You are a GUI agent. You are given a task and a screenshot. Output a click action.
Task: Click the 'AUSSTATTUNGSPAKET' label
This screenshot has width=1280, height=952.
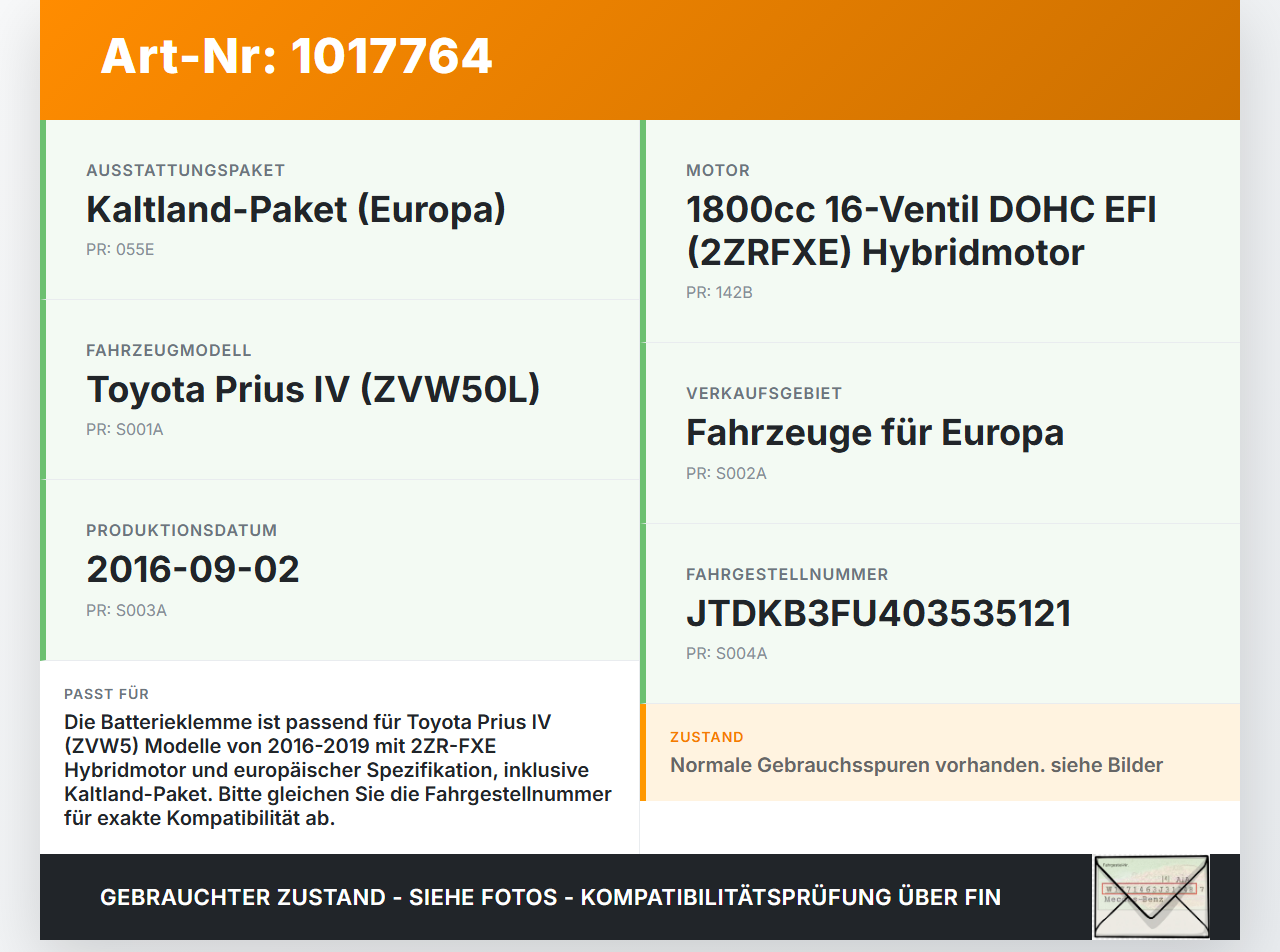tap(186, 170)
